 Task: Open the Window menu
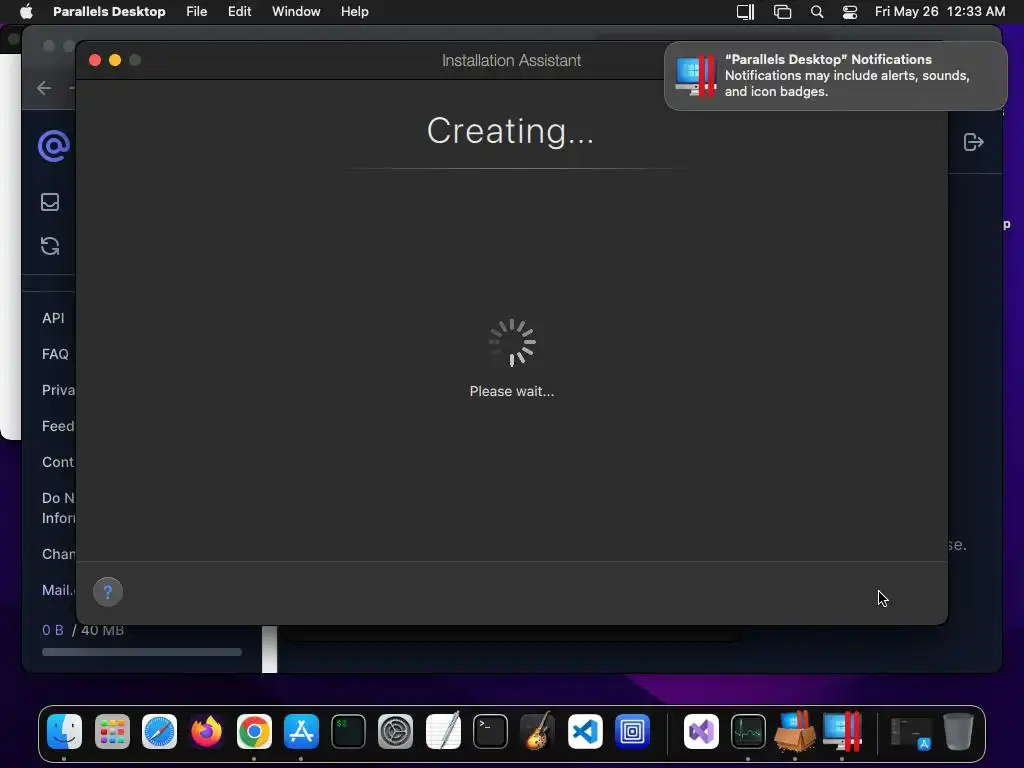tap(296, 12)
